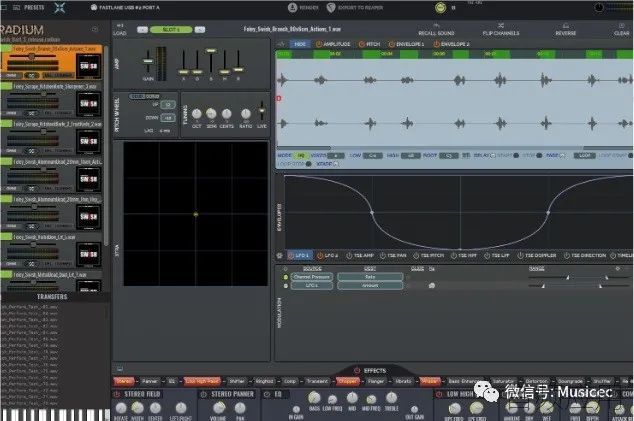634x421 pixels.
Task: Click the center point in the XY pad
Action: pos(196,214)
